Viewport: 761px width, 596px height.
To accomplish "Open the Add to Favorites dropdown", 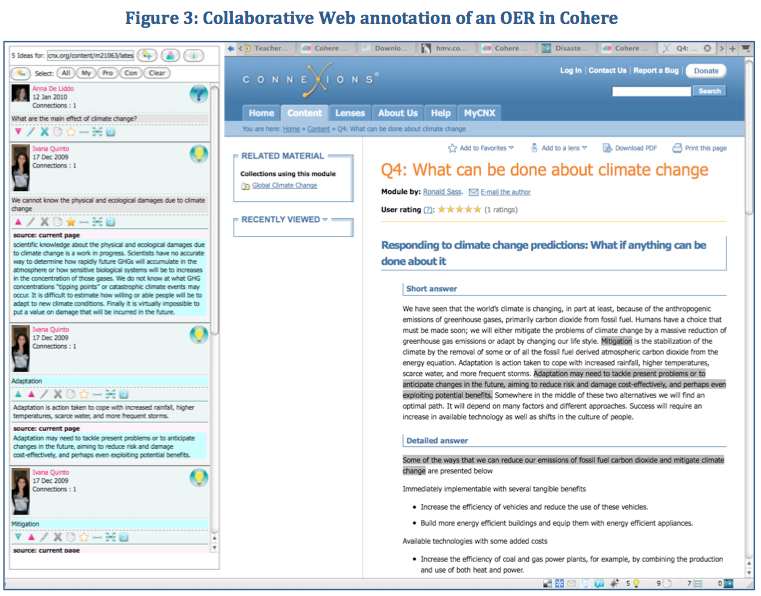I will [x=480, y=148].
